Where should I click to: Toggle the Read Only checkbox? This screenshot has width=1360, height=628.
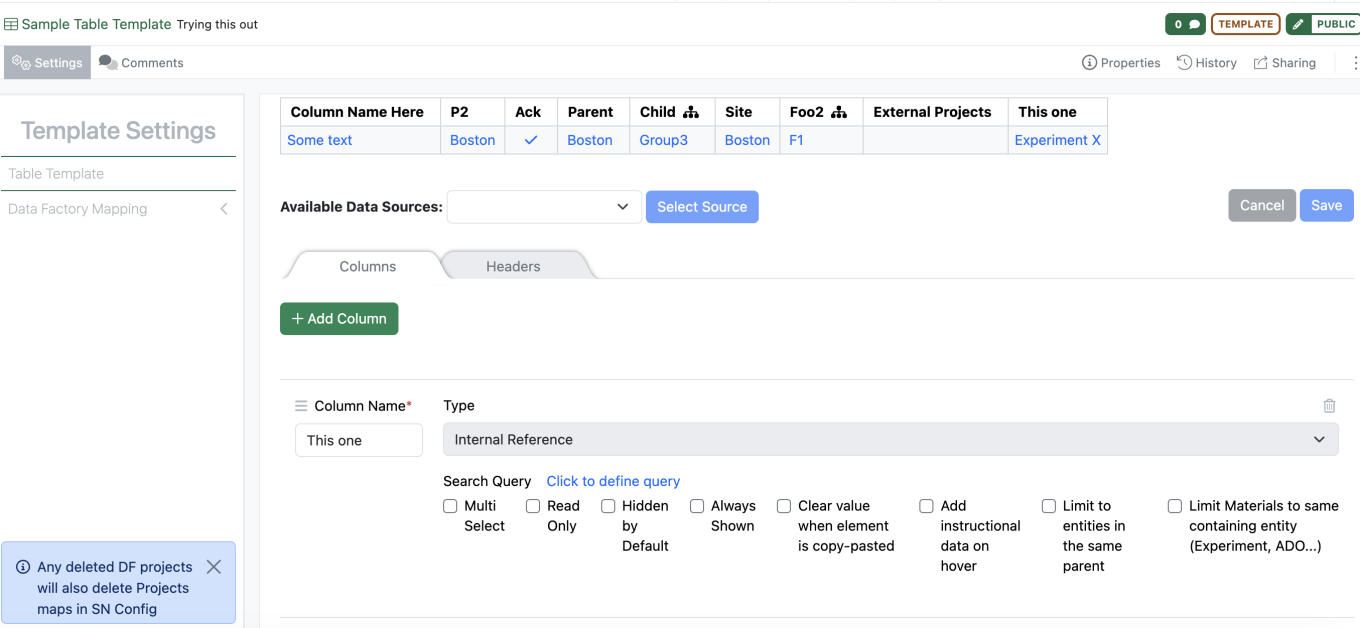pyautogui.click(x=533, y=506)
